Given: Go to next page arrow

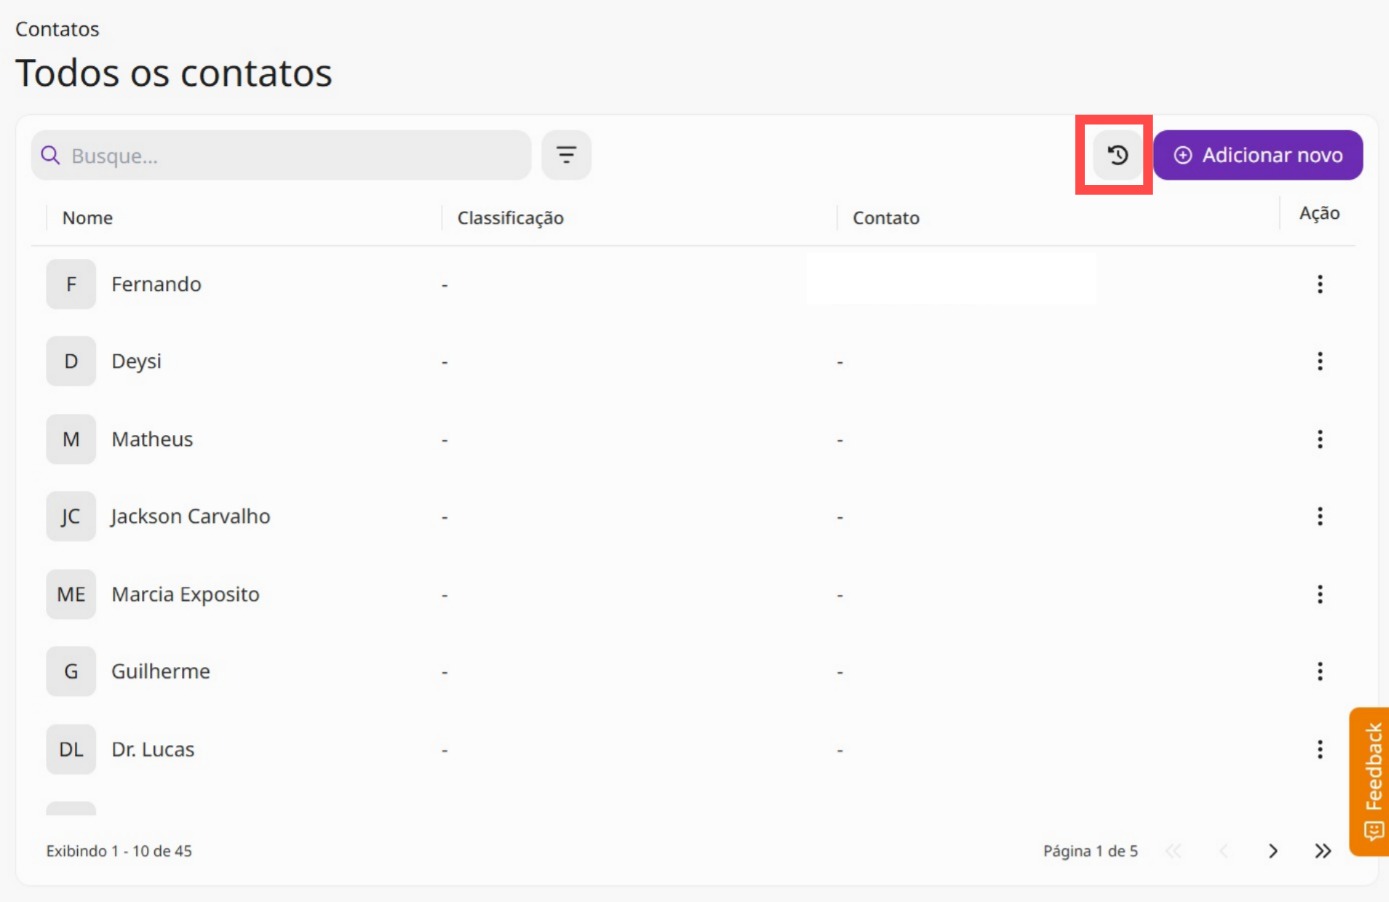Looking at the screenshot, I should [x=1273, y=851].
